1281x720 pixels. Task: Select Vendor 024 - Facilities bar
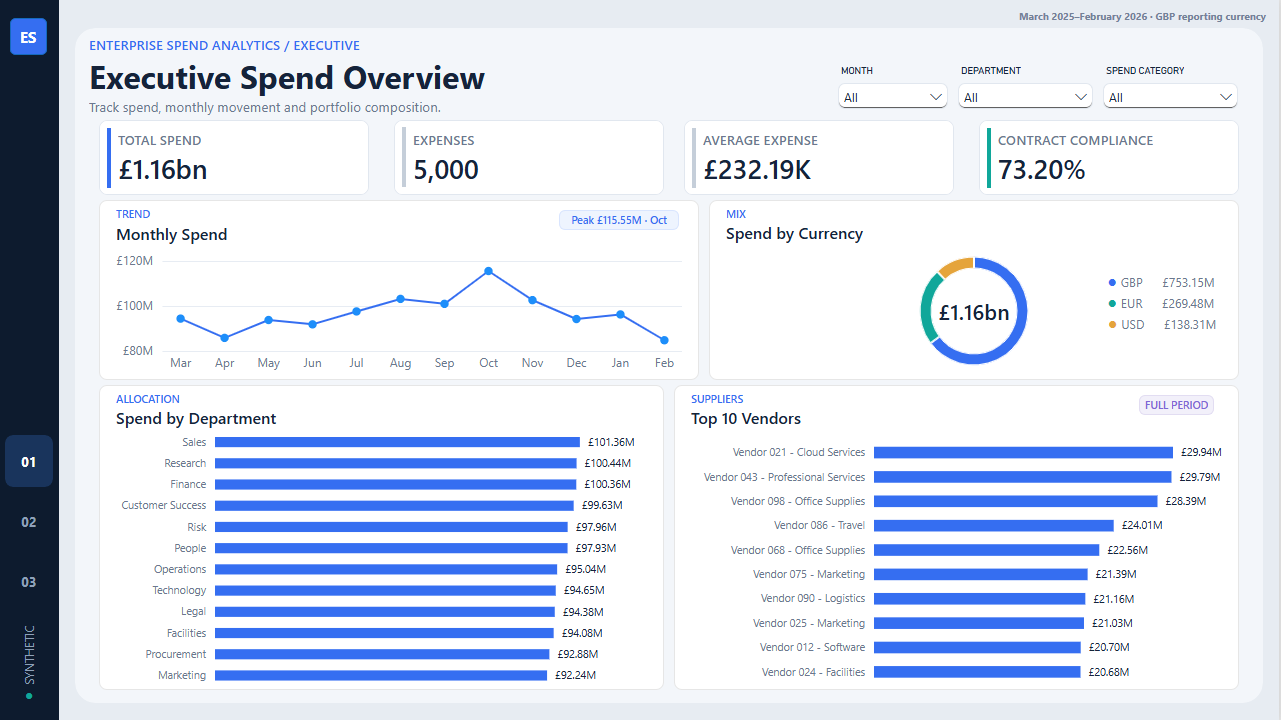tap(977, 672)
